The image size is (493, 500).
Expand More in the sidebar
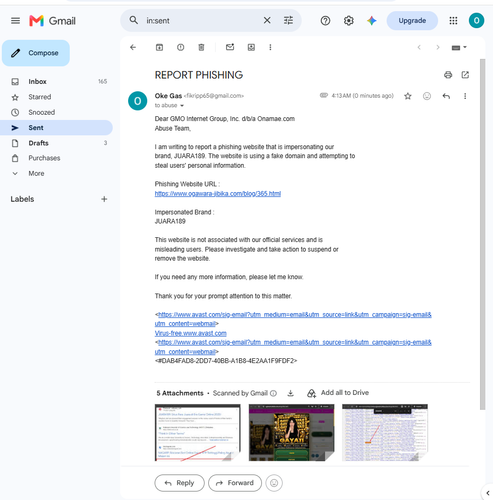pyautogui.click(x=56, y=173)
